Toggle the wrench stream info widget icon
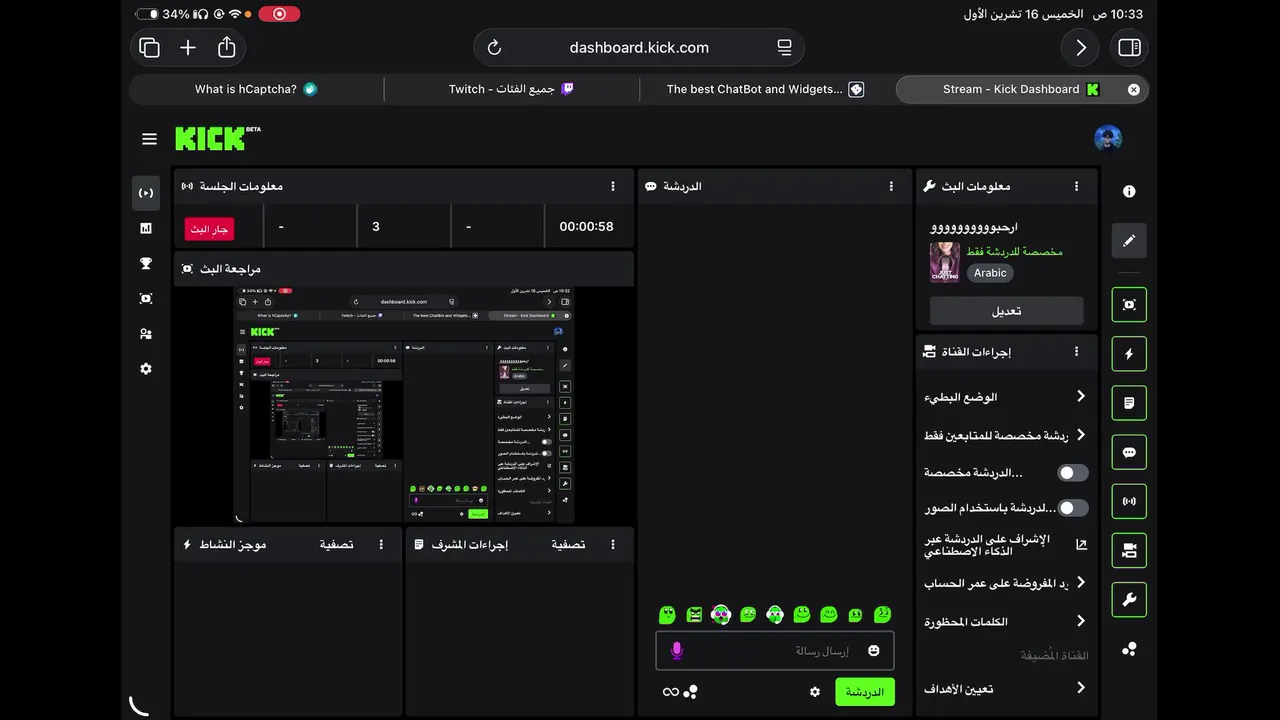The width and height of the screenshot is (1280, 720). tap(1129, 600)
